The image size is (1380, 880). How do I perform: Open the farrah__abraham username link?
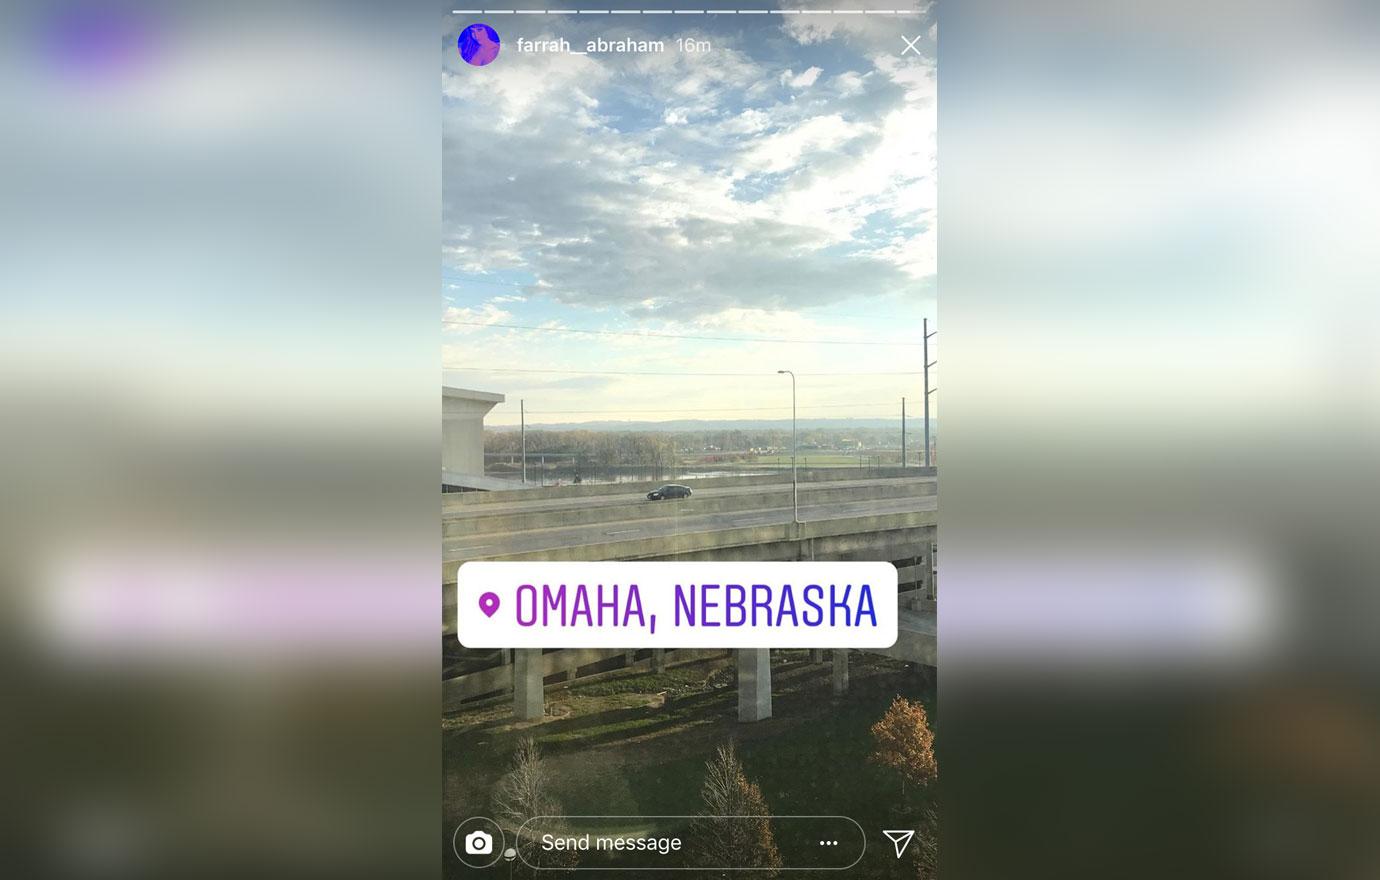(590, 45)
